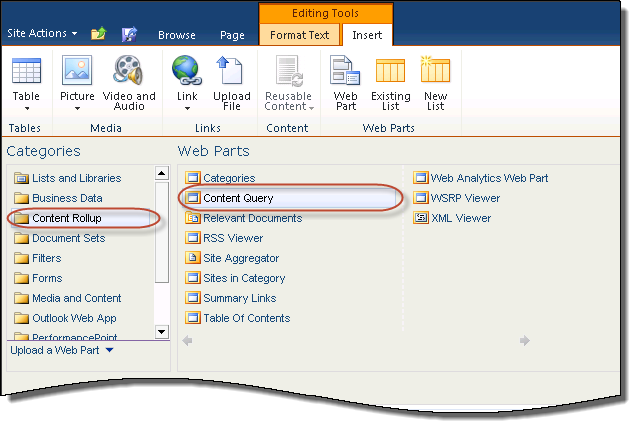The image size is (636, 429).
Task: Choose the Site Aggregator web part
Action: (232, 258)
